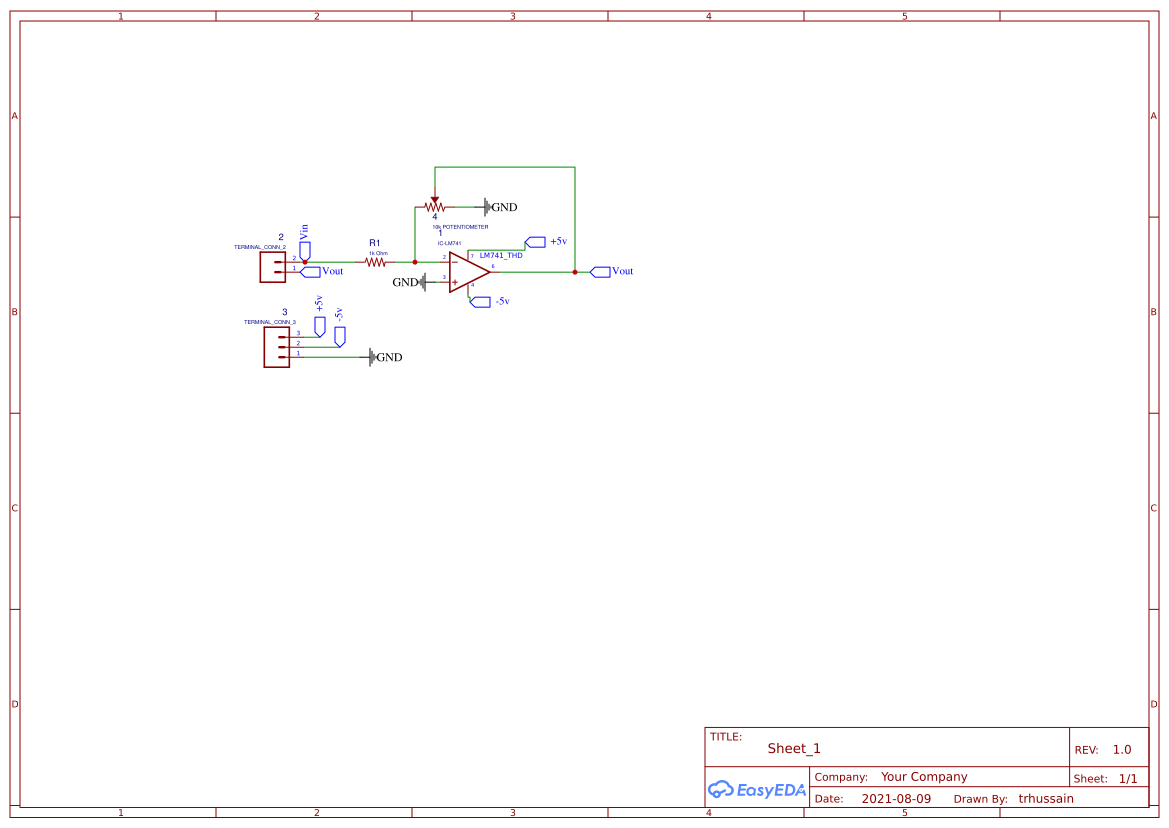Select the TERMINAL_CONN_3 connector symbol

276,348
